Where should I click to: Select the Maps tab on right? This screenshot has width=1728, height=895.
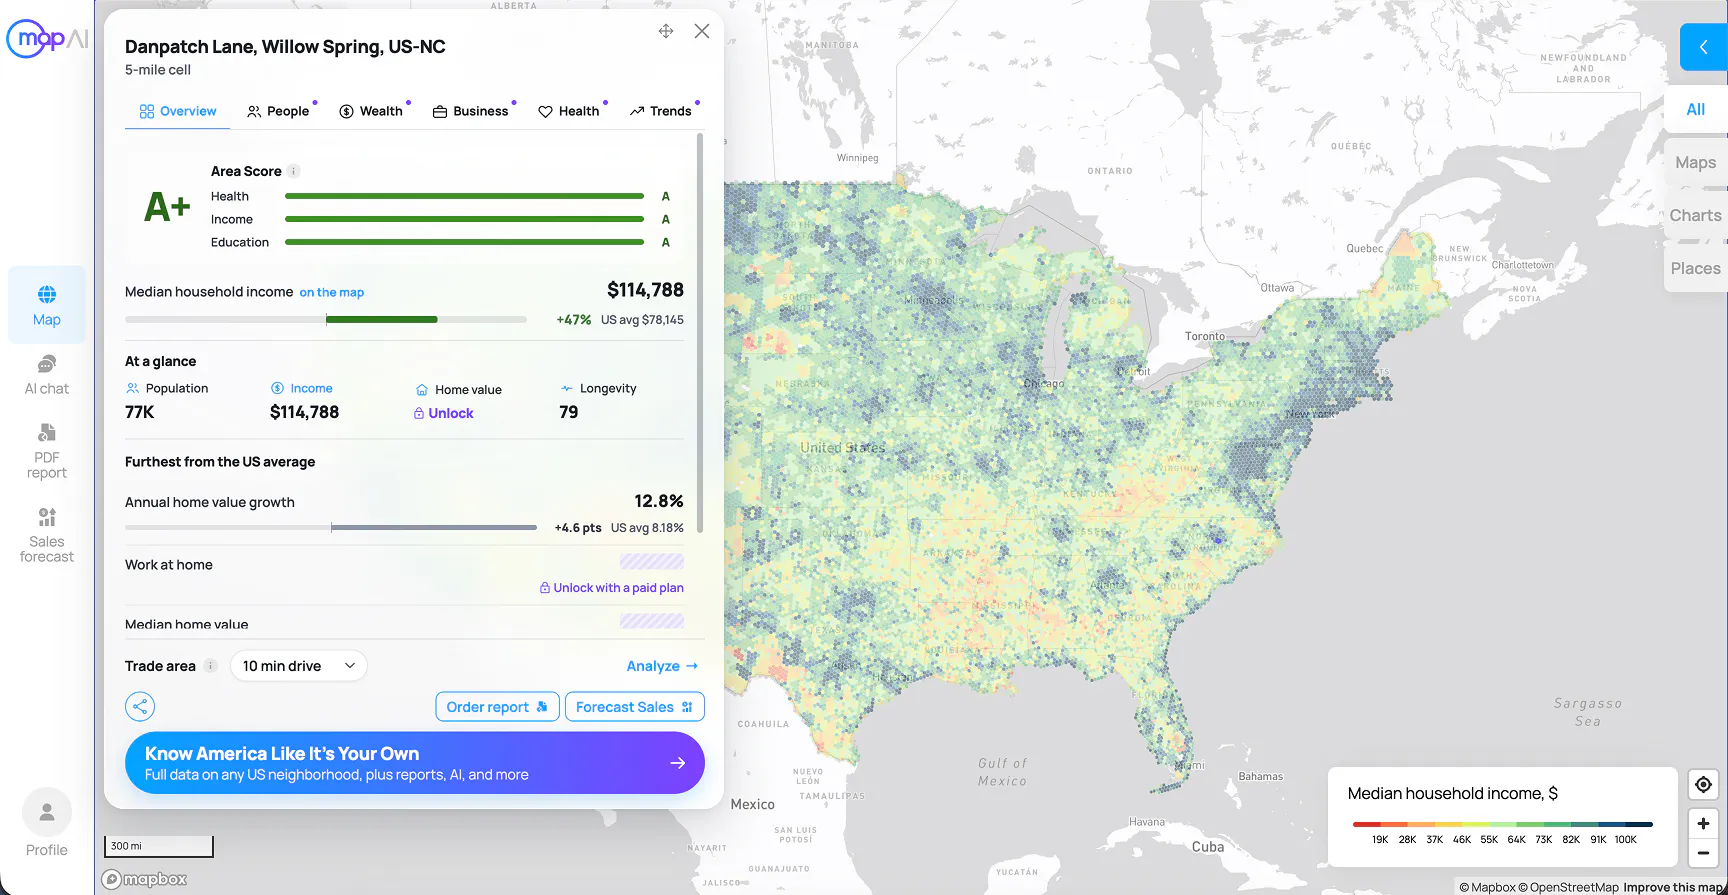click(x=1696, y=163)
